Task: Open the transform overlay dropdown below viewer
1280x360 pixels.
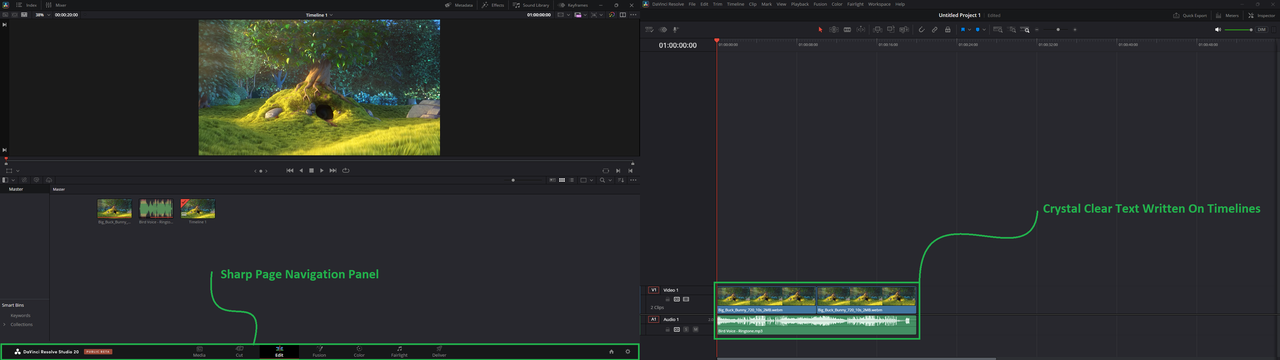Action: 17,170
